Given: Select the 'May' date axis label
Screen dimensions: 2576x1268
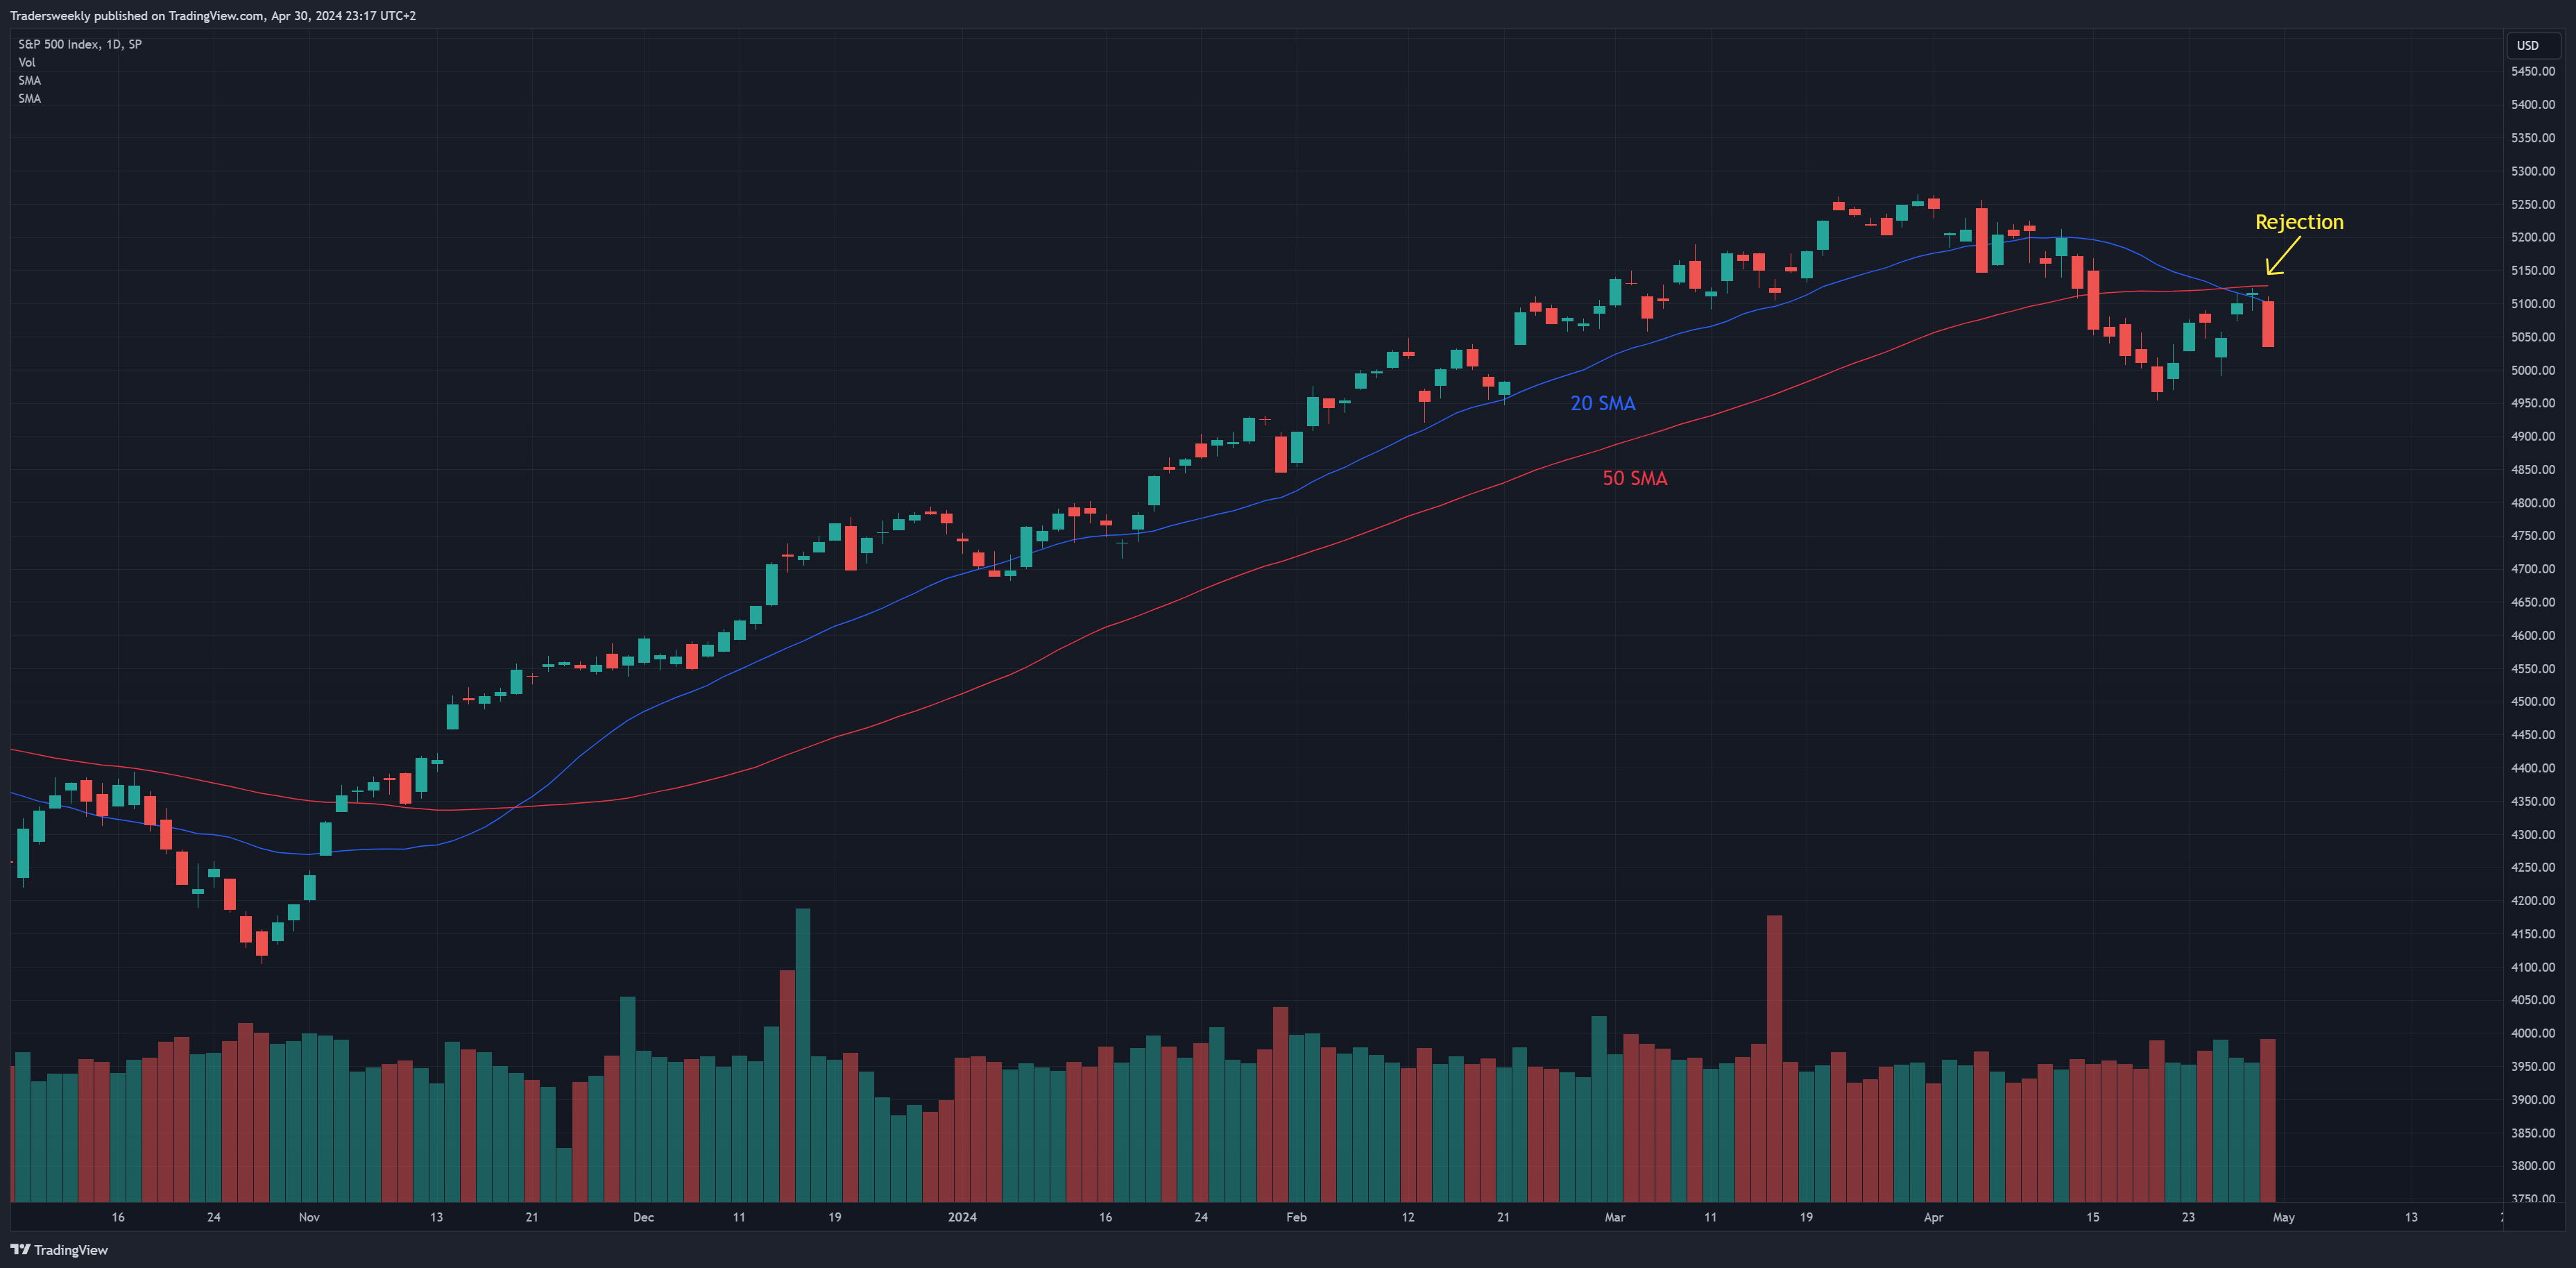Looking at the screenshot, I should [2284, 1217].
